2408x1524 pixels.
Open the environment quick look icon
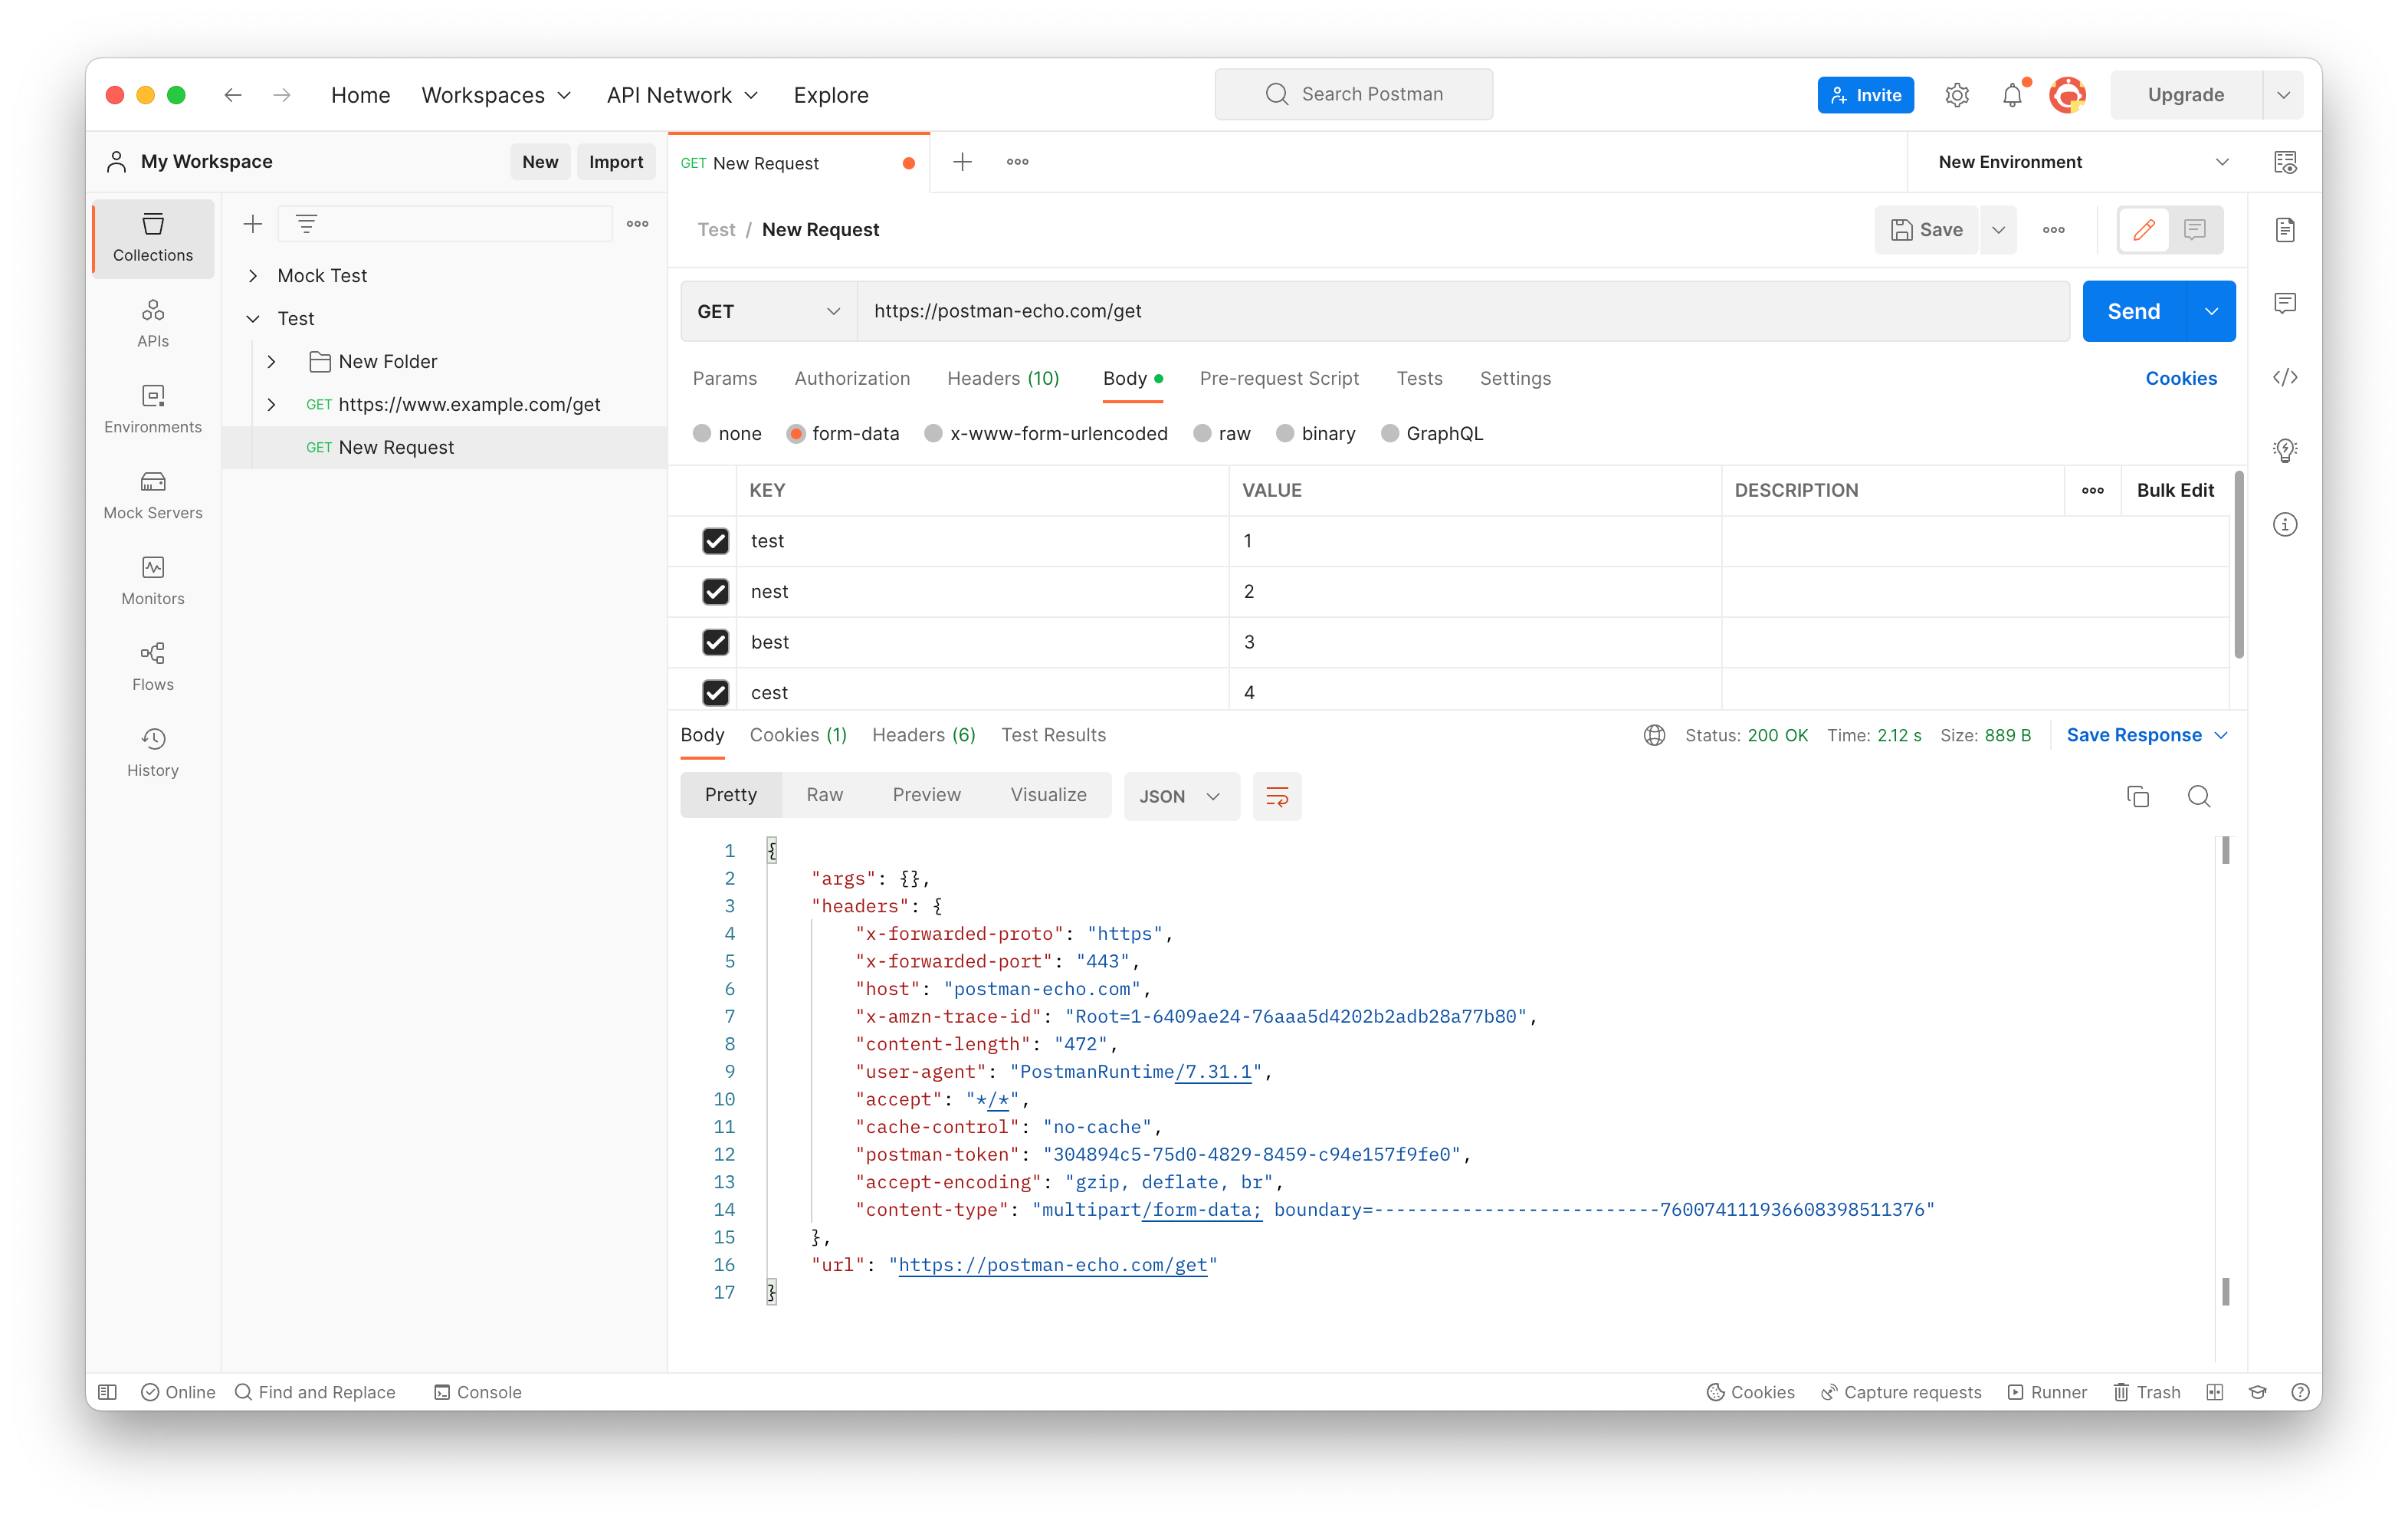tap(2284, 162)
